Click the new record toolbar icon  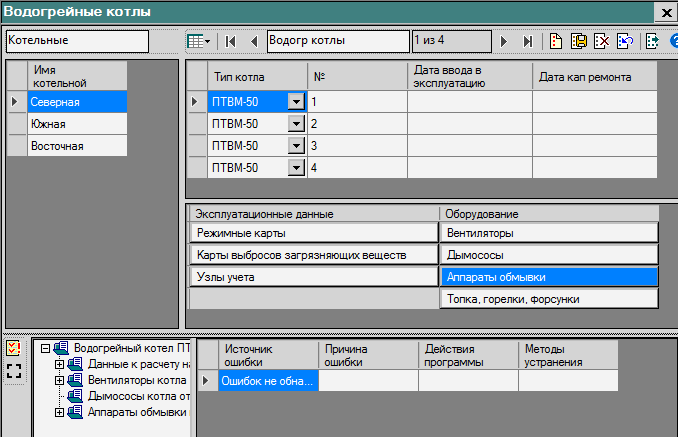pos(555,41)
